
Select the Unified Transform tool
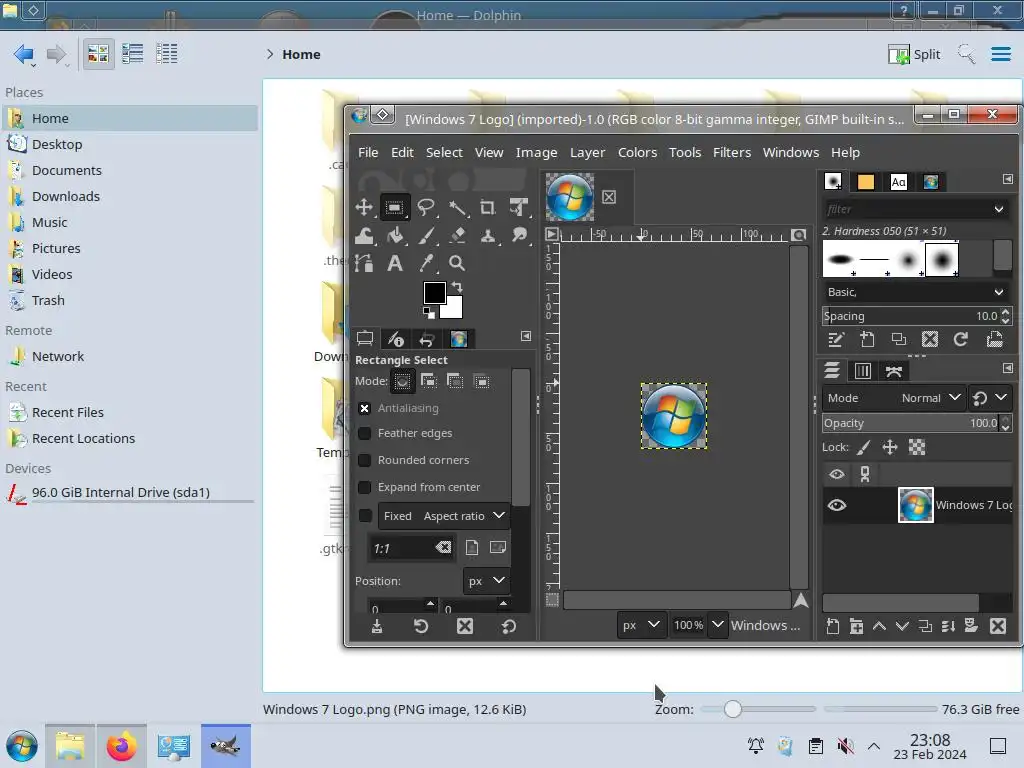(x=519, y=208)
